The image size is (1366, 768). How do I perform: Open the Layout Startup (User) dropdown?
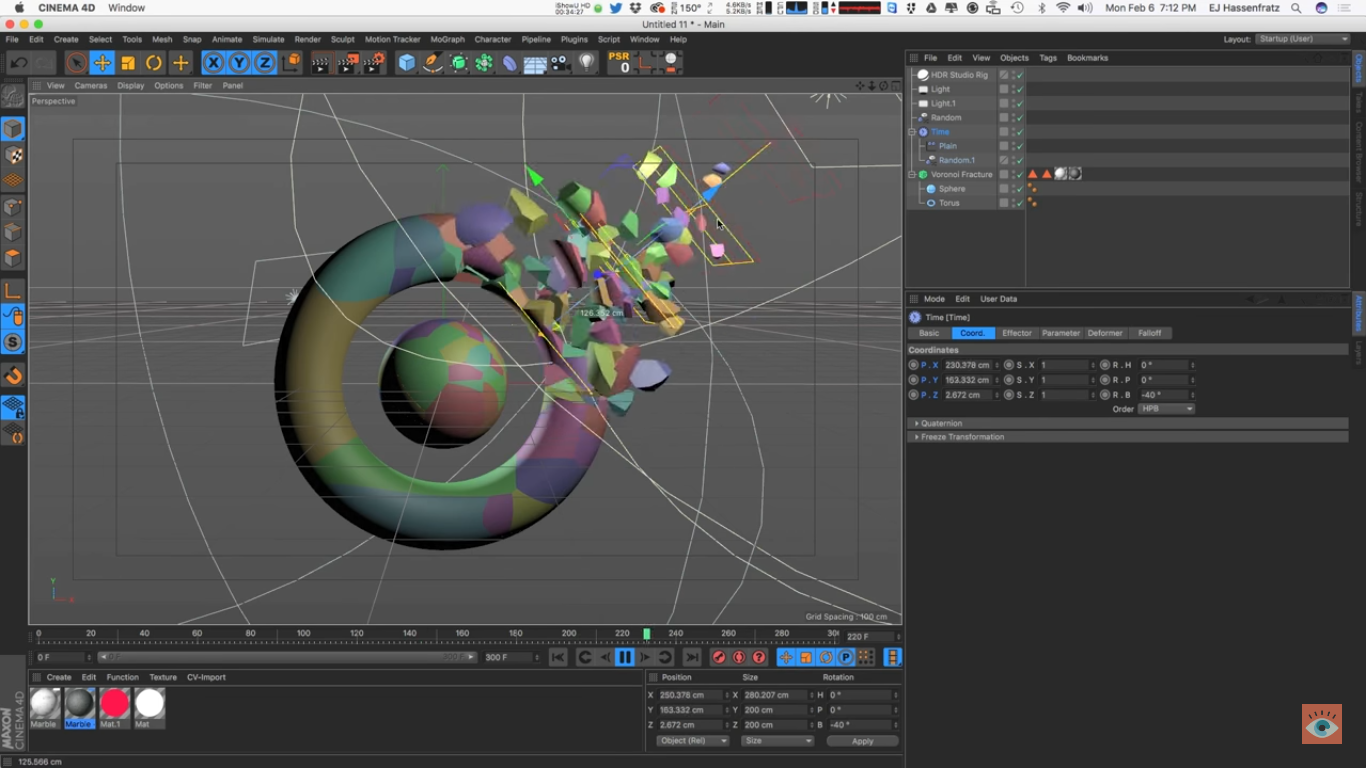[1303, 39]
